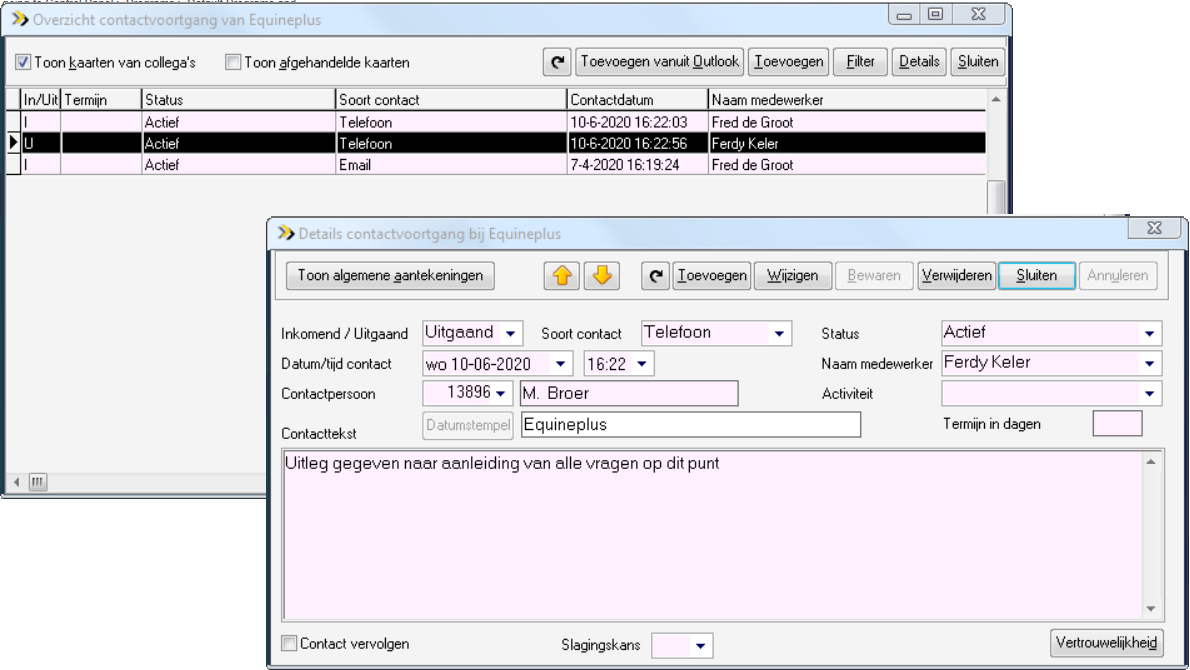Click the horizontal scrollbar thumb in overview
Viewport: 1190px width, 670px height.
tap(37, 483)
